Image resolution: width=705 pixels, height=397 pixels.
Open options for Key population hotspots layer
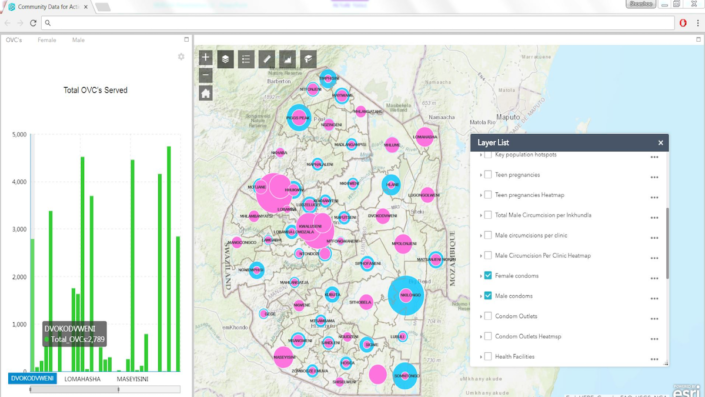tap(654, 157)
